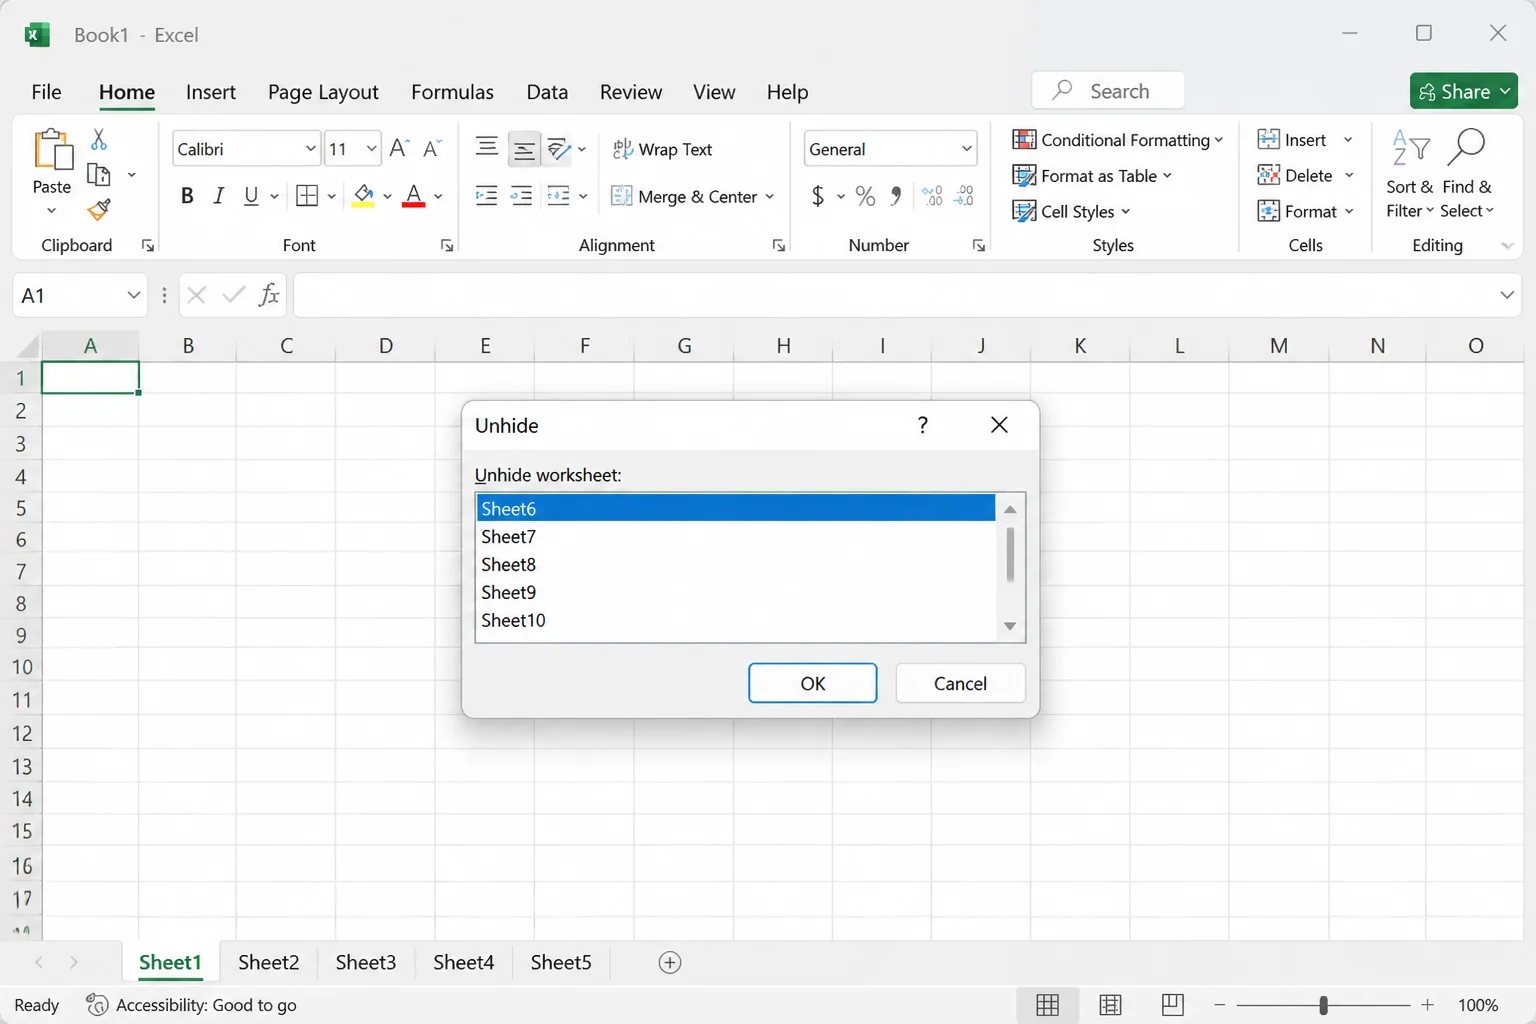Expand the General number format dropdown
Screen dimensions: 1536x1024
click(x=966, y=149)
